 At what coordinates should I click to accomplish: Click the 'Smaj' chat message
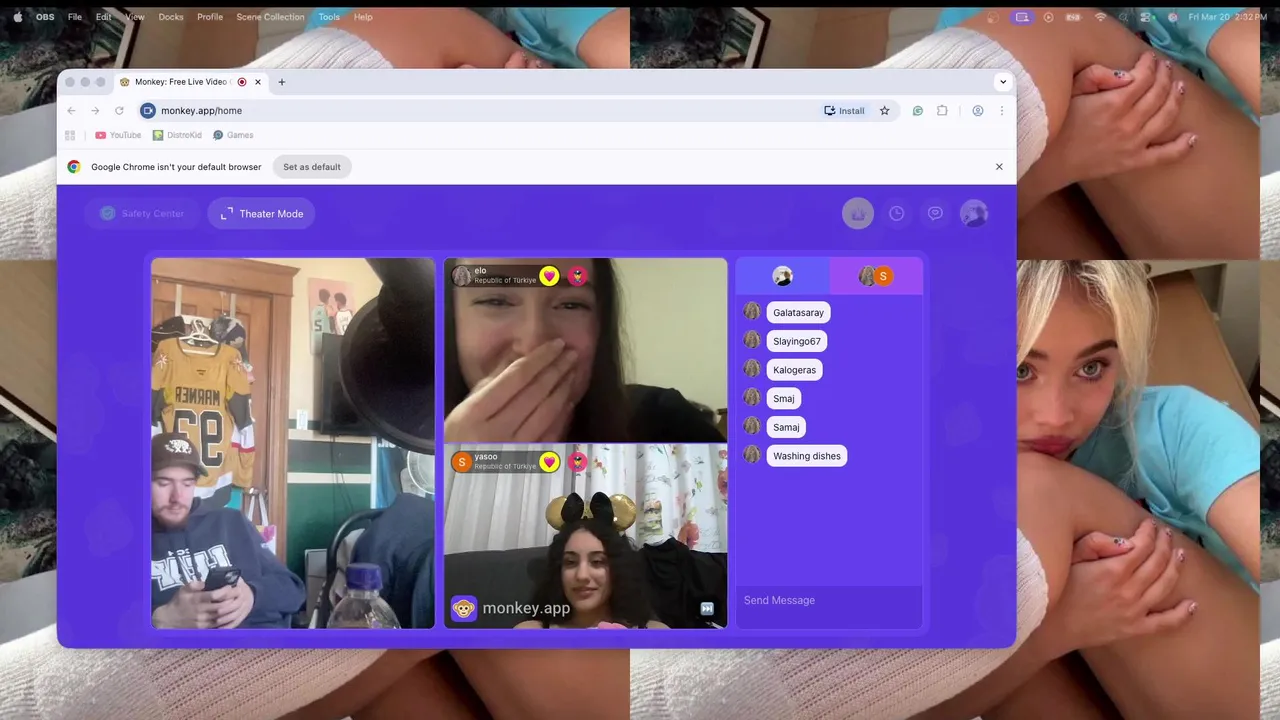(x=784, y=398)
